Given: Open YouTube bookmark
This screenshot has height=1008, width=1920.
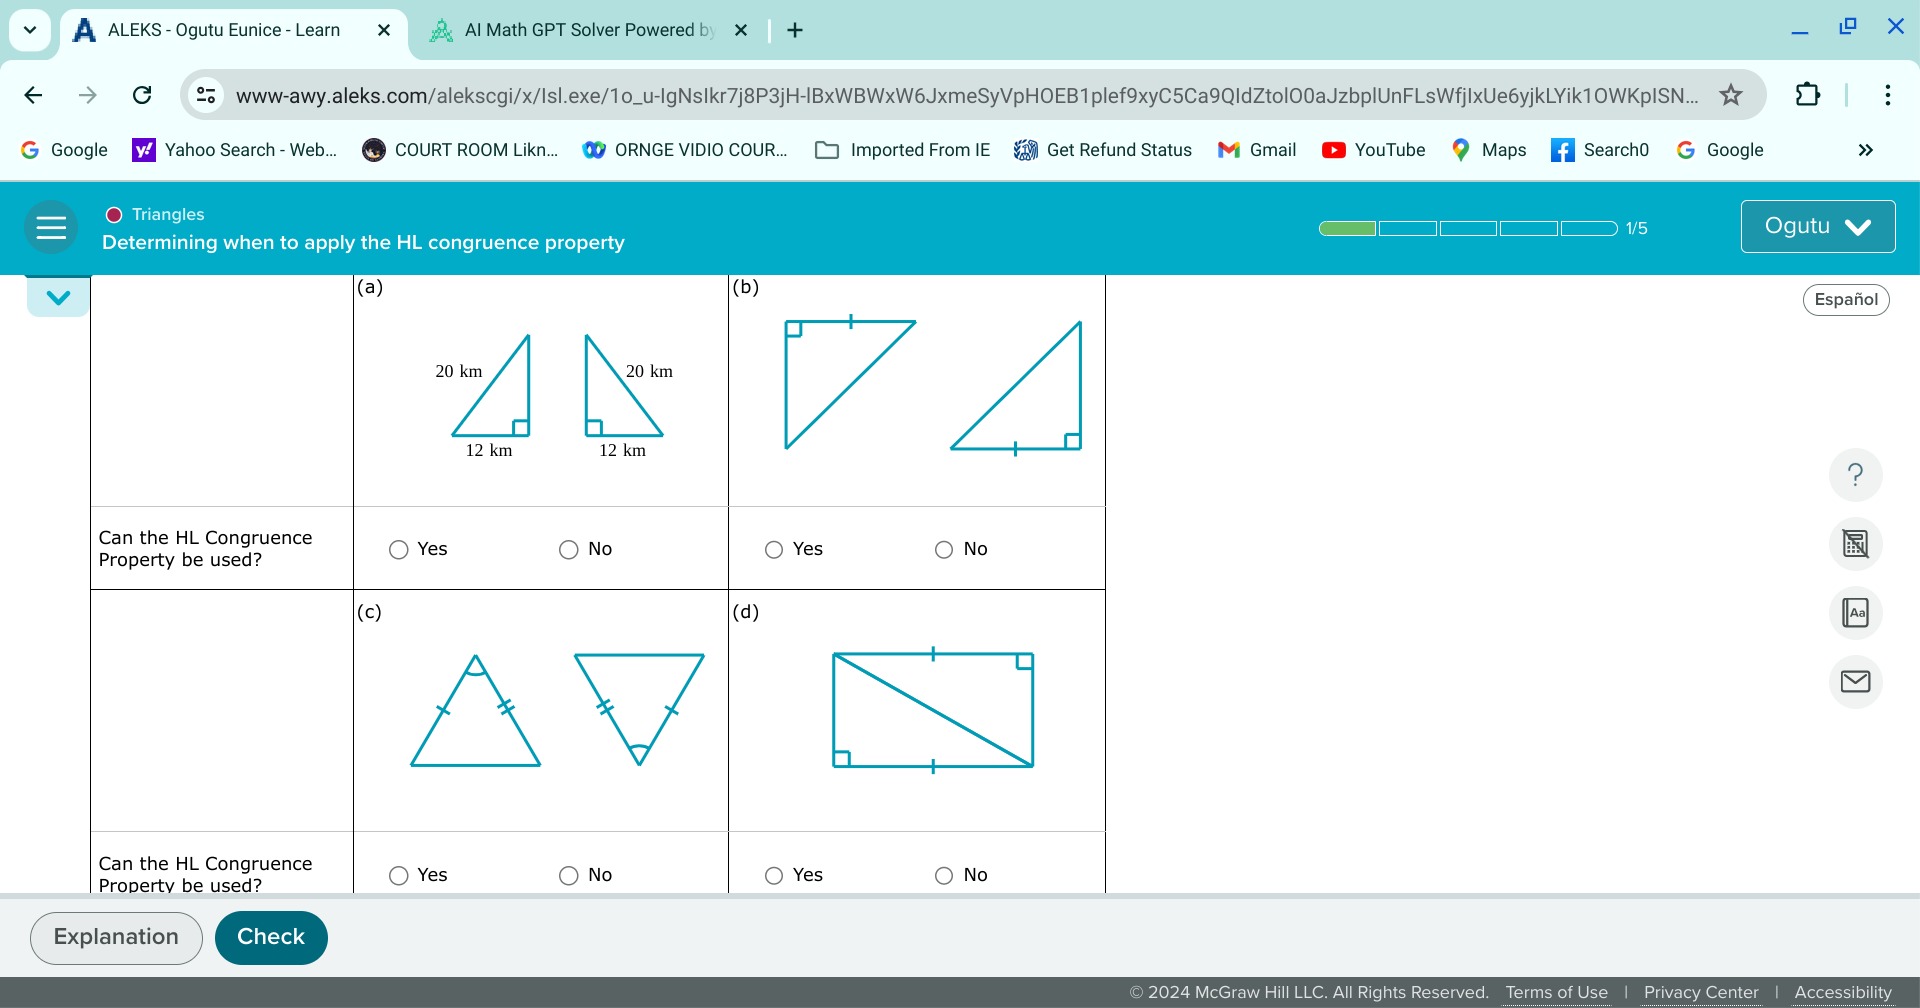Looking at the screenshot, I should pyautogui.click(x=1374, y=150).
